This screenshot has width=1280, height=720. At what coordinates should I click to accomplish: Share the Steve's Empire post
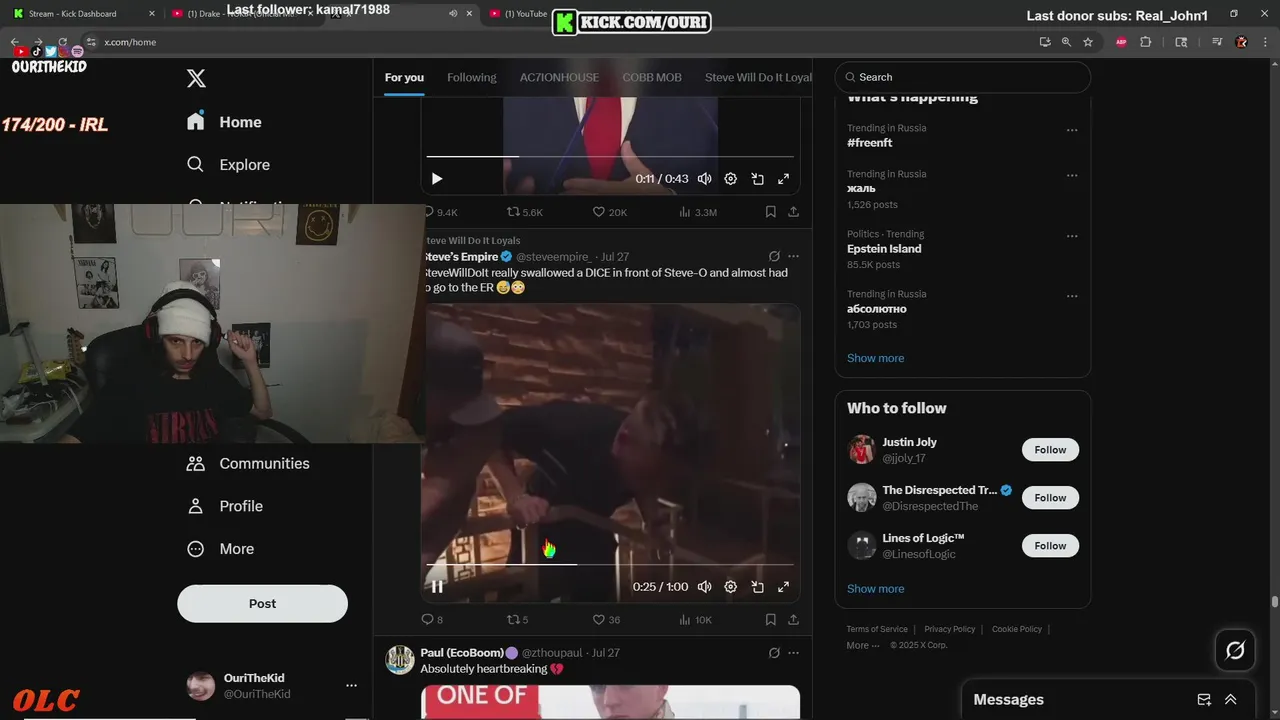793,619
